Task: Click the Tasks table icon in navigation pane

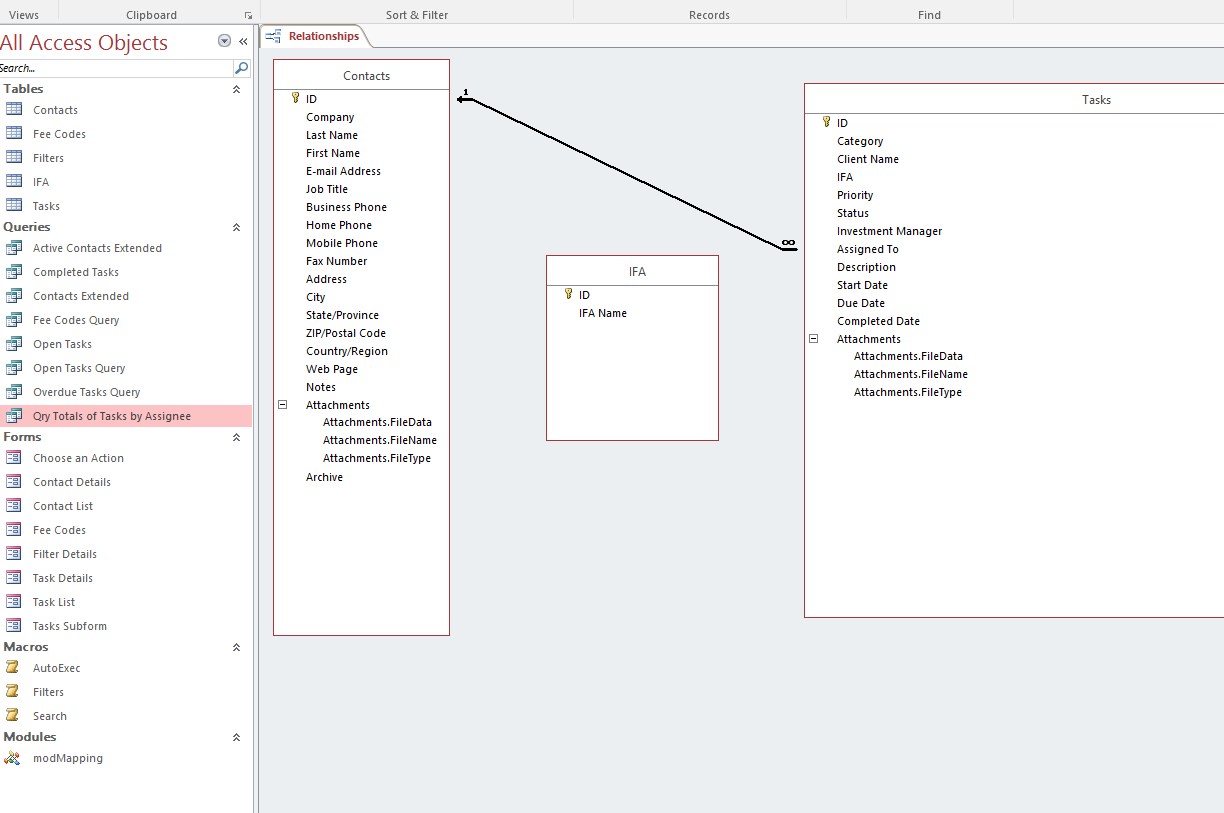Action: coord(14,205)
